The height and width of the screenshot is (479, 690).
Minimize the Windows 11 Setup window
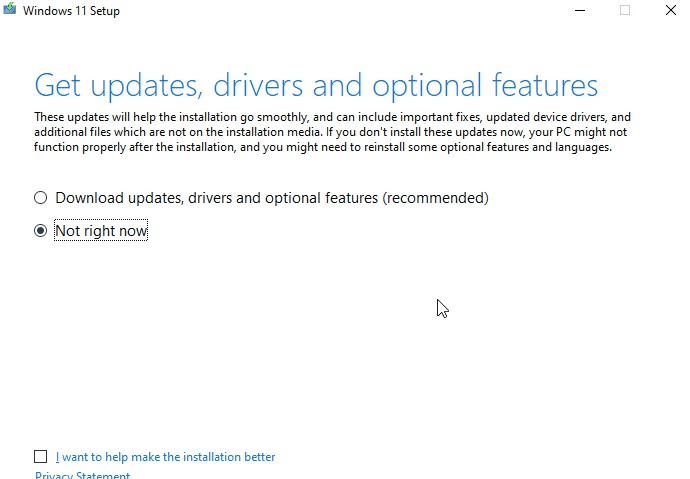coord(580,10)
